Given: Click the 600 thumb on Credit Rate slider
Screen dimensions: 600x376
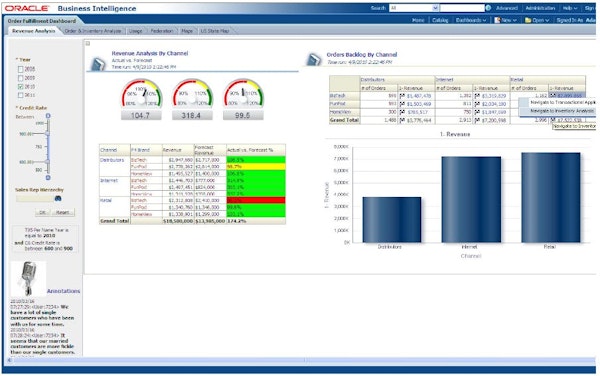Looking at the screenshot, I should tap(47, 162).
